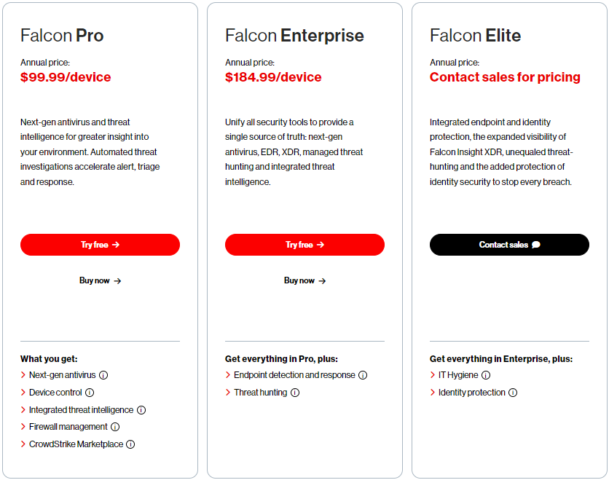
Task: Open info for Integrated threat intelligence
Action: point(142,410)
